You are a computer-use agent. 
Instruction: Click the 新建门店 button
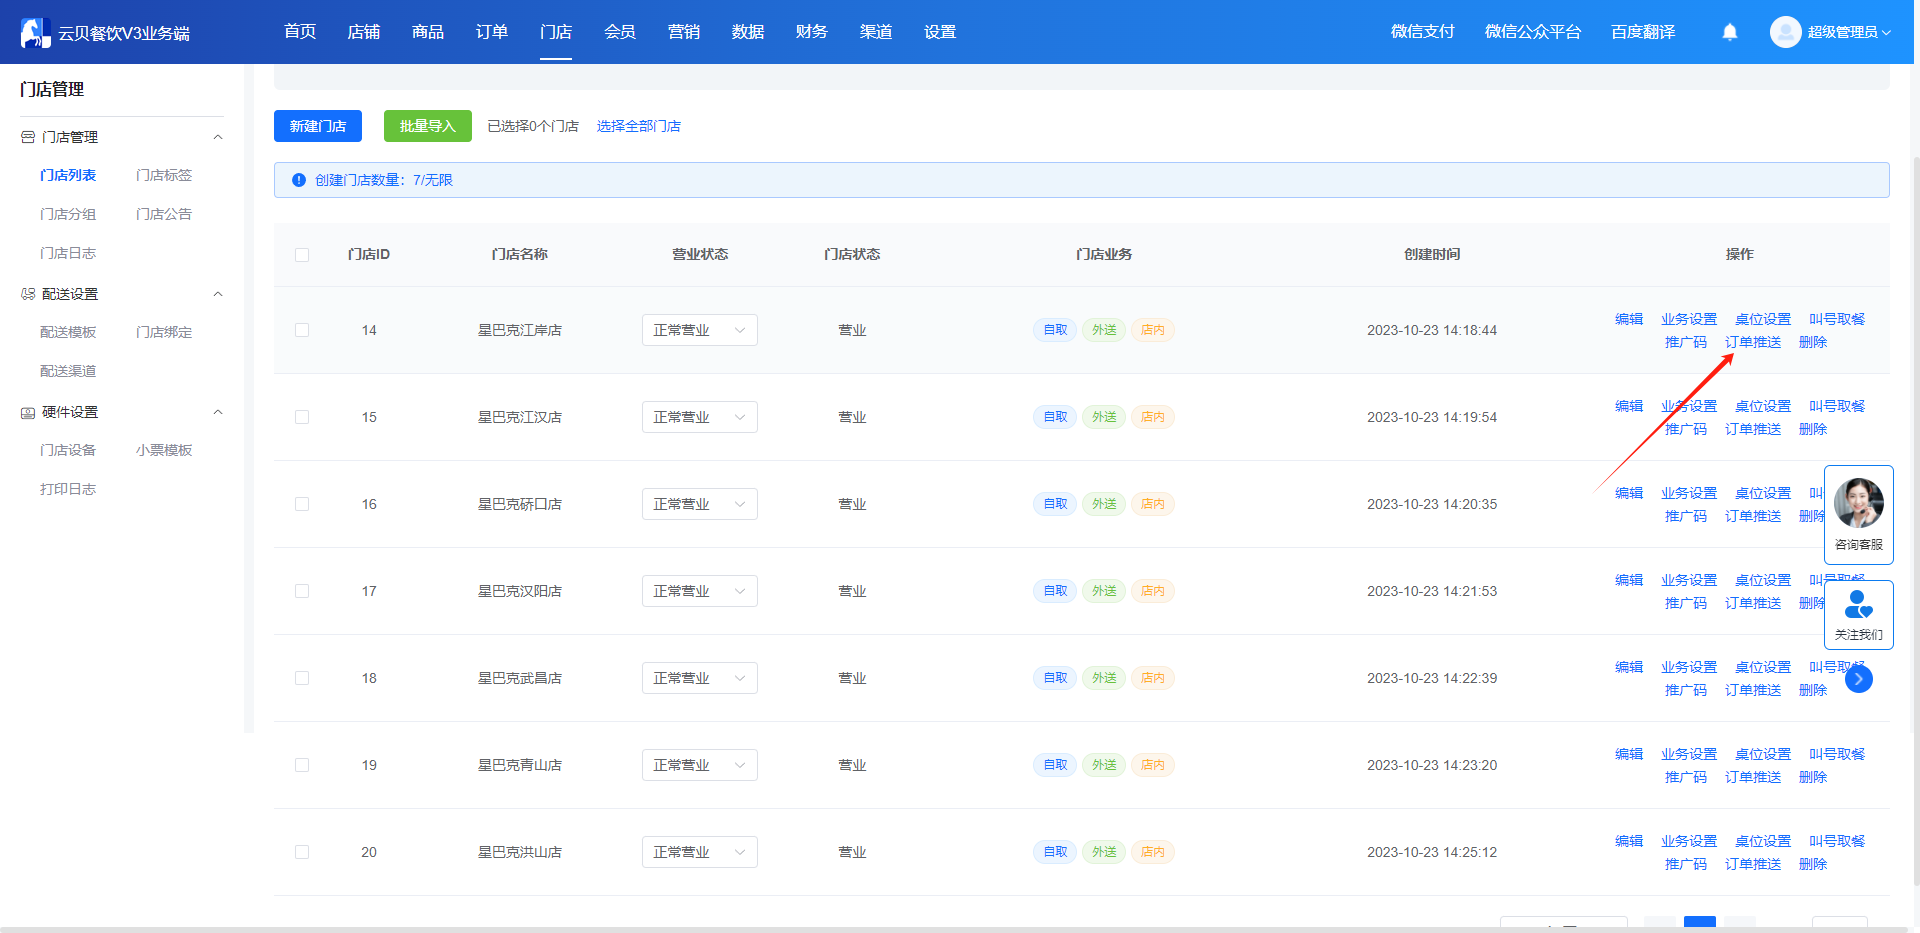coord(318,126)
